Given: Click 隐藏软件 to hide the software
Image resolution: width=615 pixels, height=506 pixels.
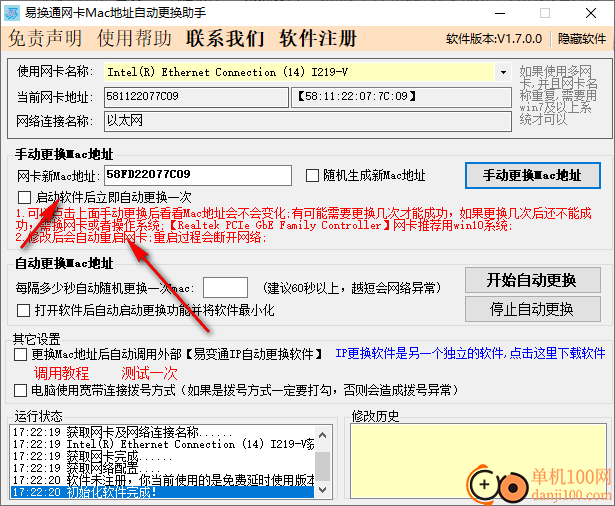Looking at the screenshot, I should click(582, 38).
